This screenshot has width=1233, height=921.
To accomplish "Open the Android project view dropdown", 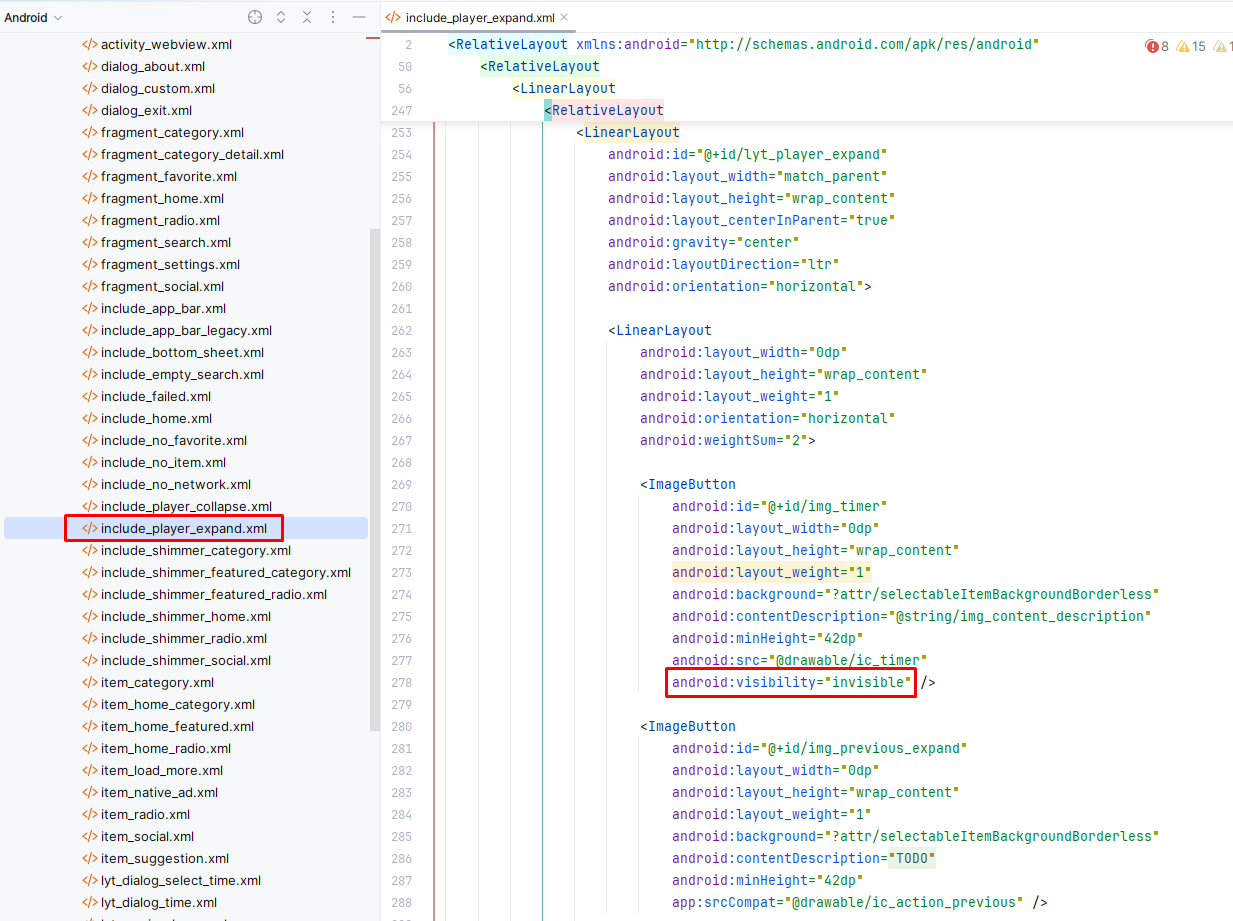I will coord(33,18).
